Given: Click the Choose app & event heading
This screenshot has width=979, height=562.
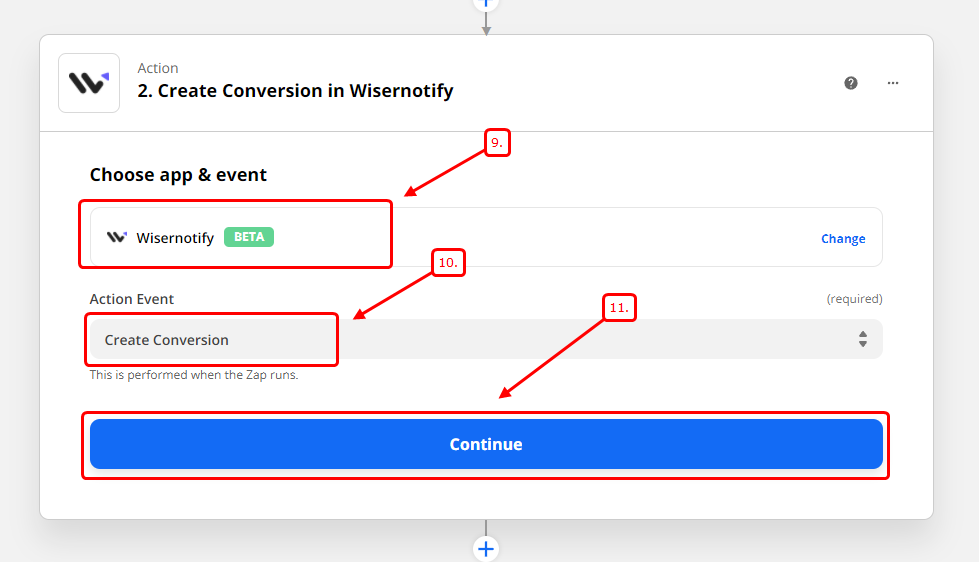Looking at the screenshot, I should tap(178, 175).
